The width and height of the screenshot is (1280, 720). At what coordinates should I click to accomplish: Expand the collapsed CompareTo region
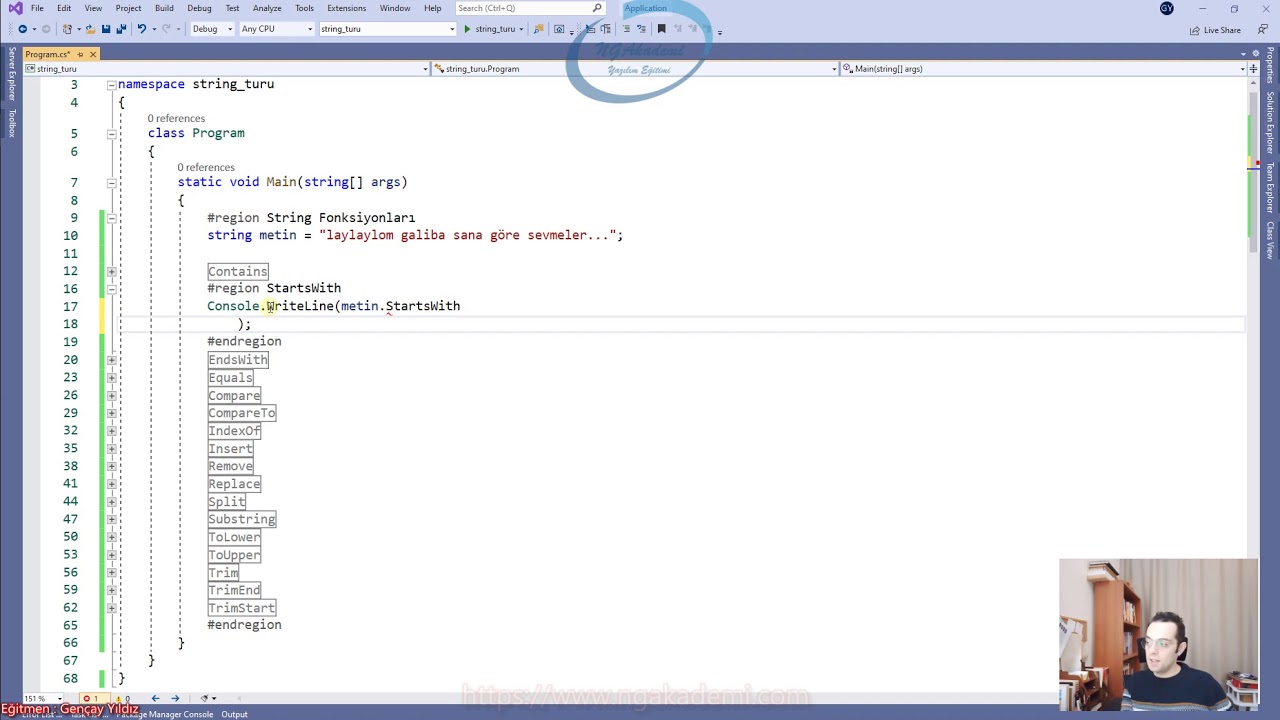111,413
